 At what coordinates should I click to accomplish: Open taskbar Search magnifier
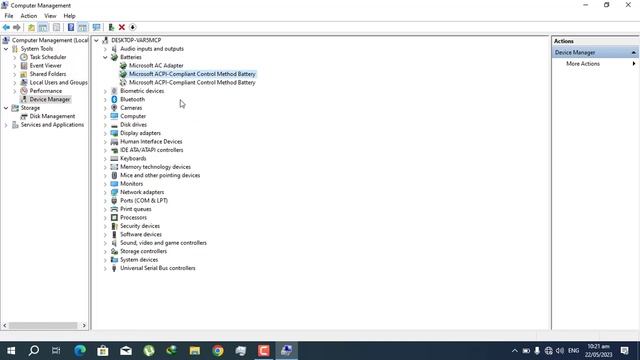coord(34,351)
